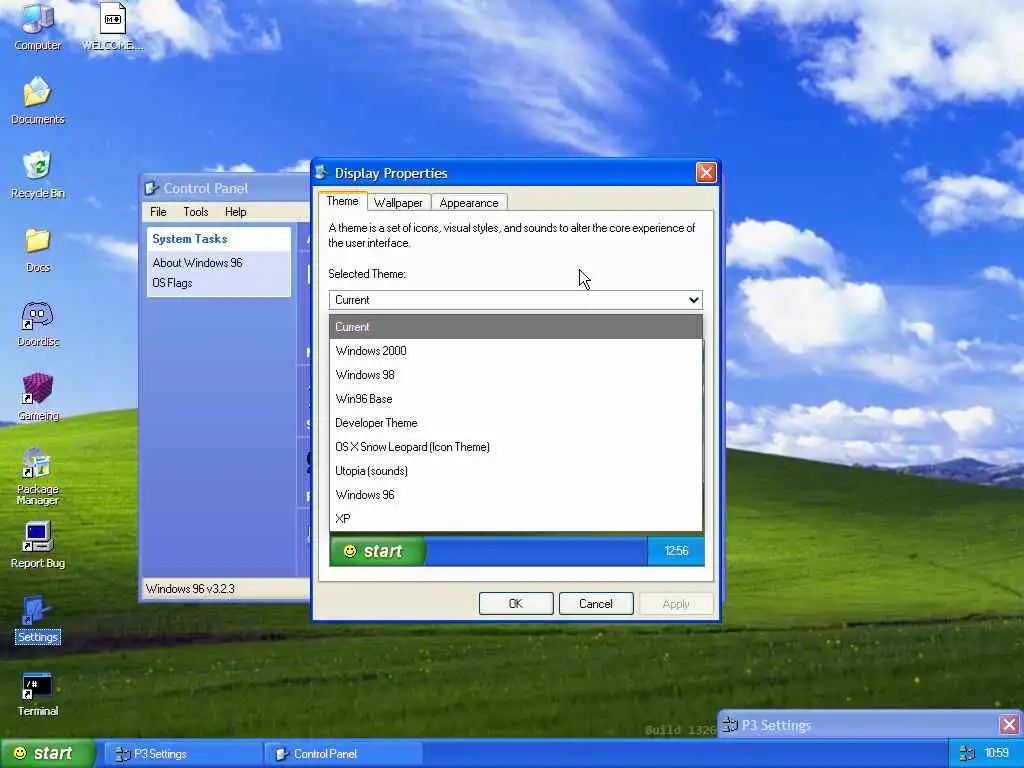Open About Windows 96 link

197,263
